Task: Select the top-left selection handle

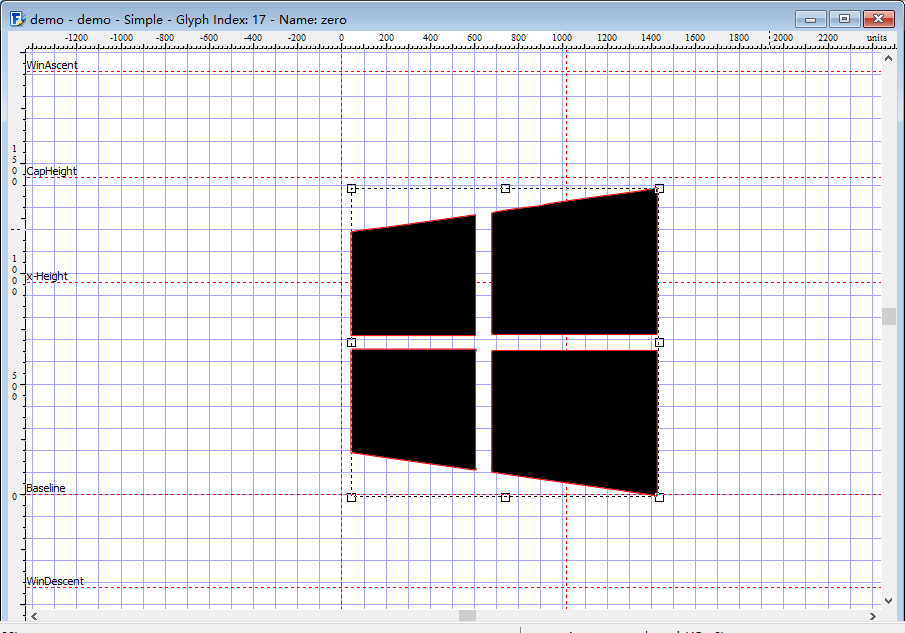Action: (x=351, y=189)
